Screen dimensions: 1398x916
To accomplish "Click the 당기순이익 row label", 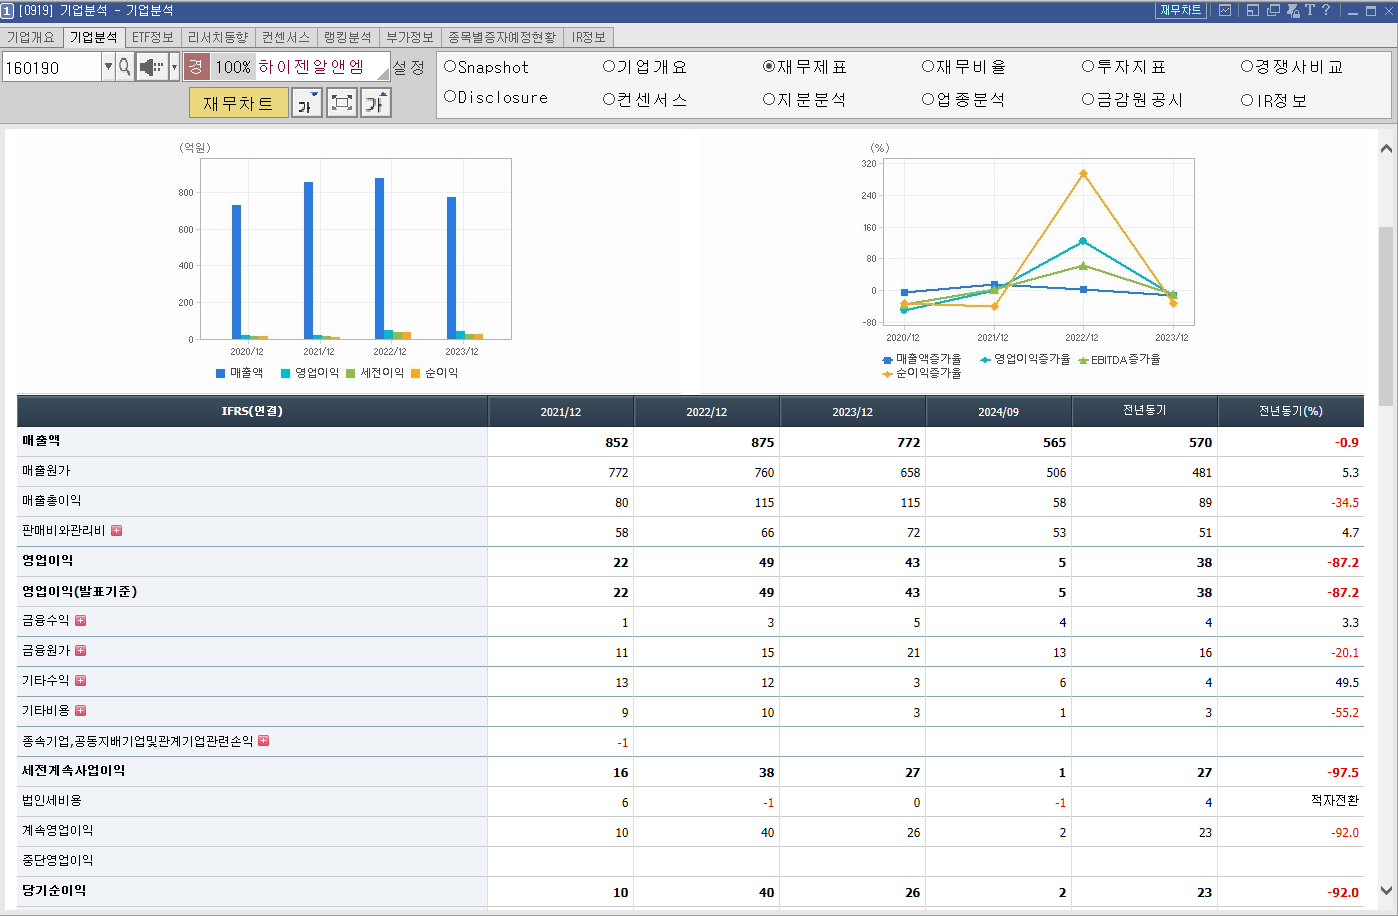I will [x=54, y=891].
